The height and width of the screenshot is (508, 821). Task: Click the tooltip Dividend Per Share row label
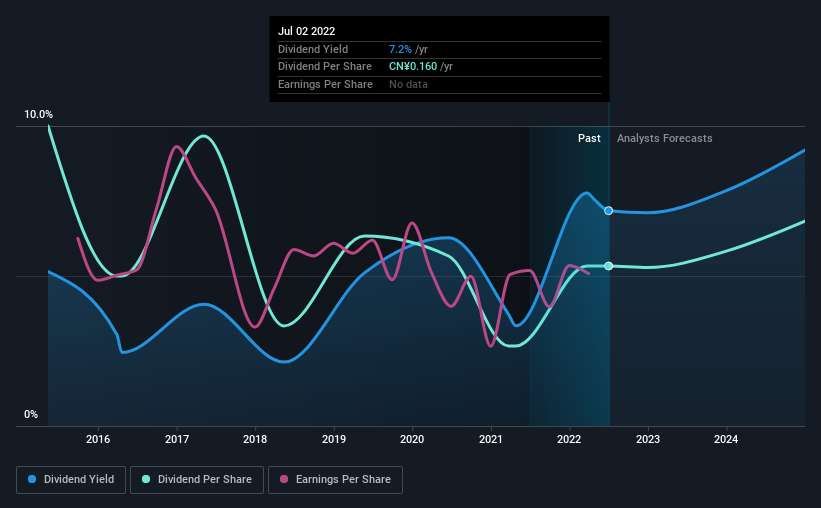(325, 67)
